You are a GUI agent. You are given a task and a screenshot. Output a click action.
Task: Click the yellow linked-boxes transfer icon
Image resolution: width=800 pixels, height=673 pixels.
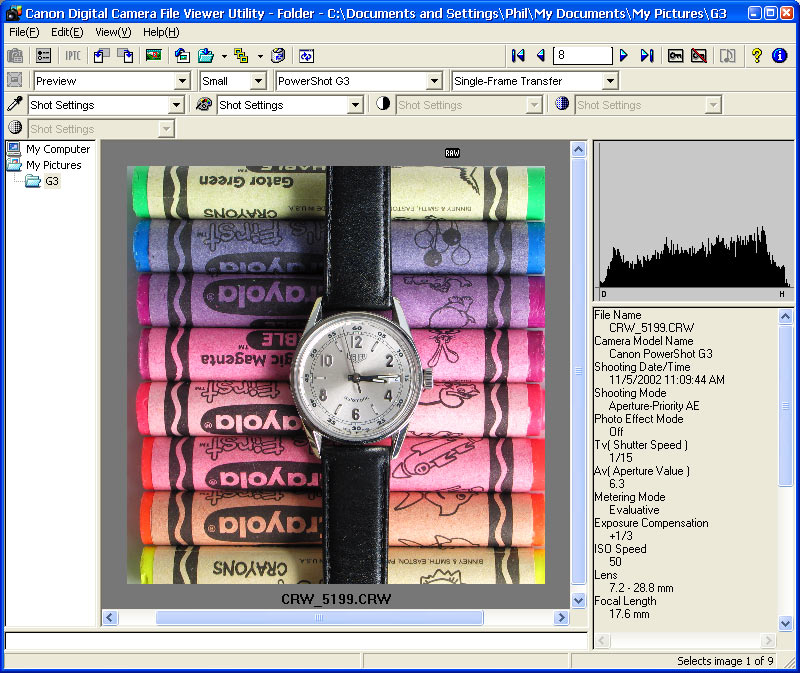coord(241,56)
